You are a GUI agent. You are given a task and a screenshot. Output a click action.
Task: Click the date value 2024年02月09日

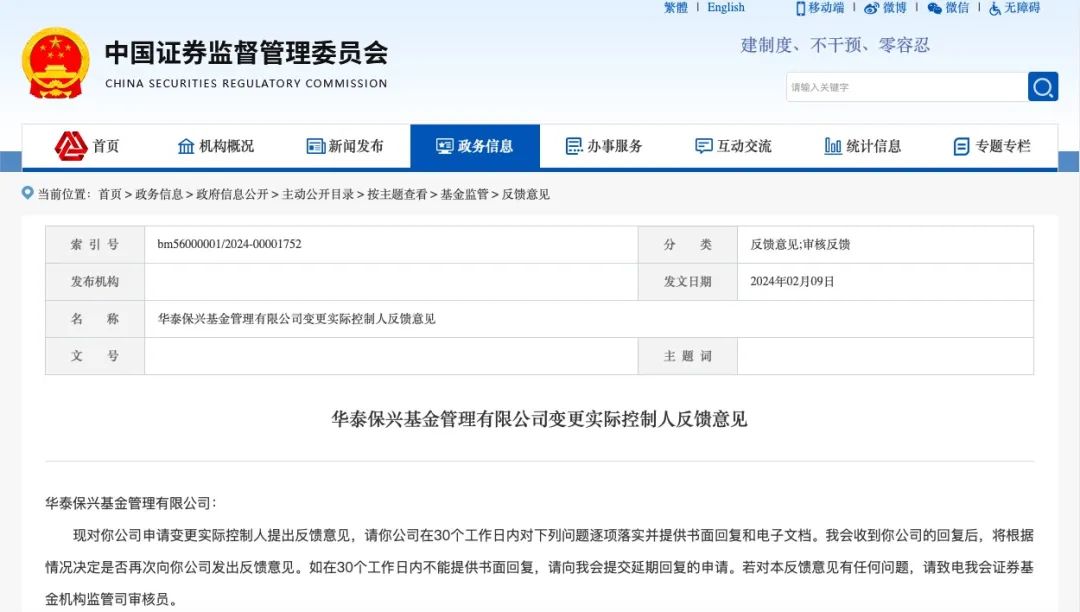[x=792, y=281]
